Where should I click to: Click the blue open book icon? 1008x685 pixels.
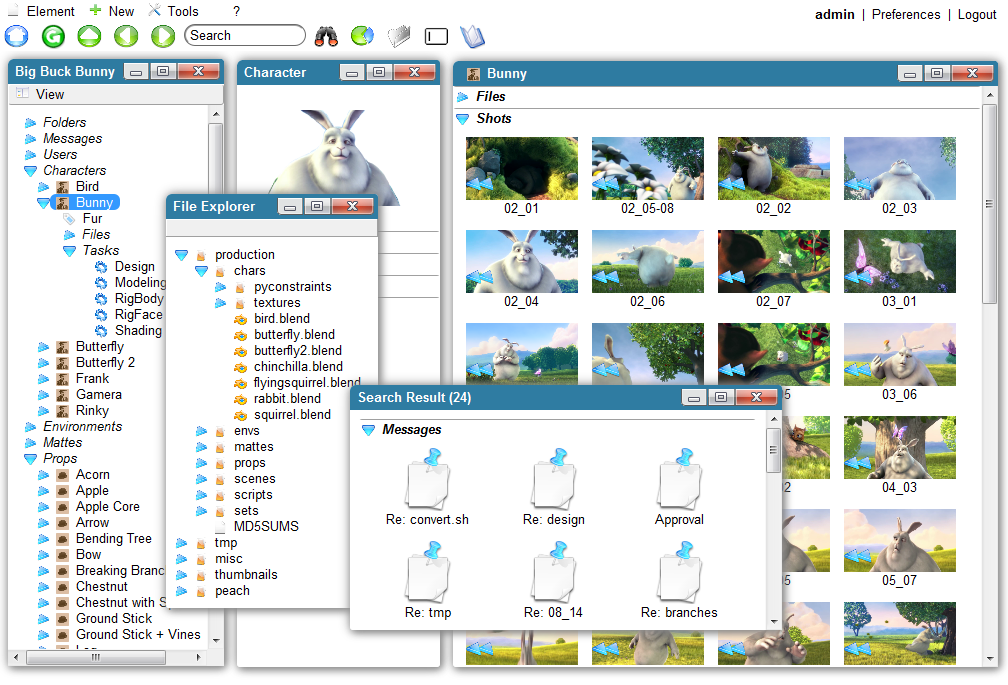[472, 37]
